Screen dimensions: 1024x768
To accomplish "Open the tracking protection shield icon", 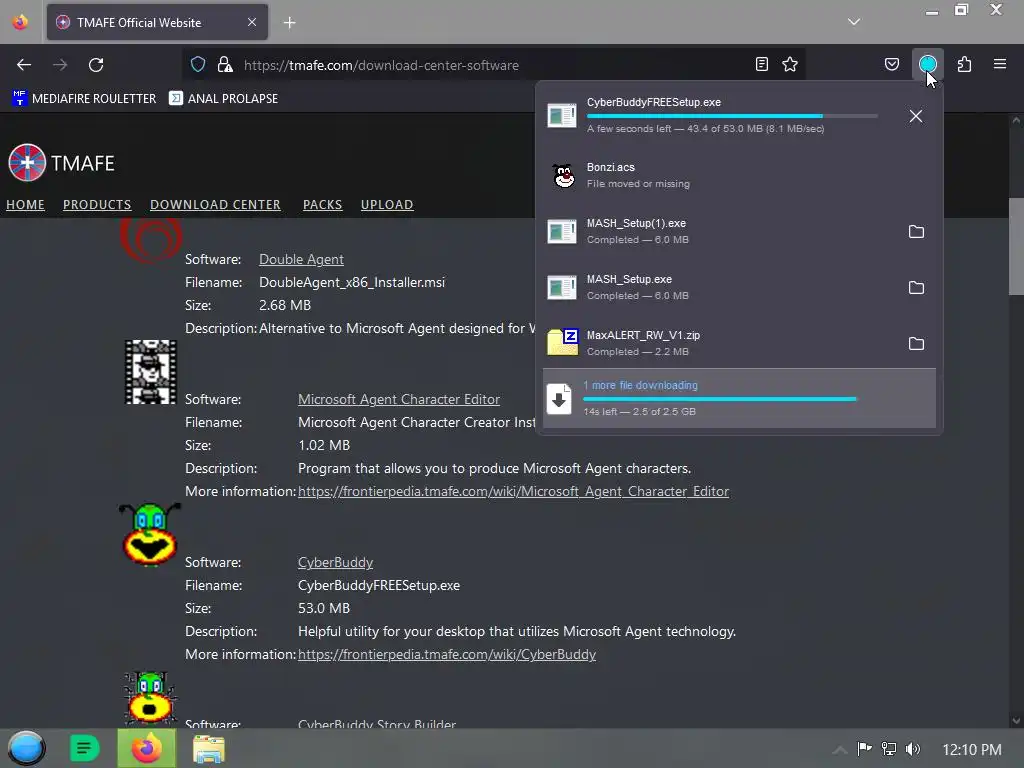I will click(198, 64).
